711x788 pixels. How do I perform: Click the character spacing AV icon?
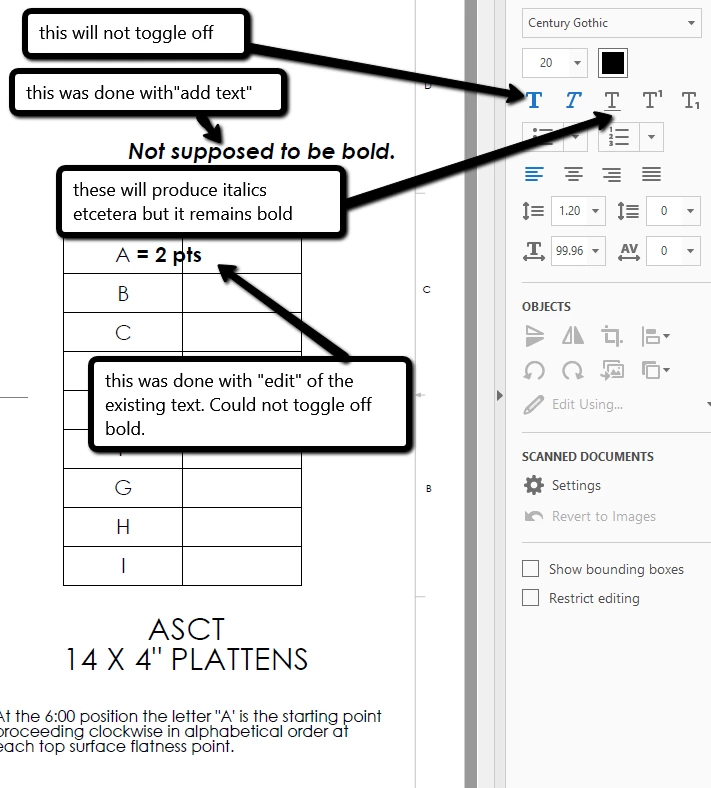pyautogui.click(x=629, y=251)
